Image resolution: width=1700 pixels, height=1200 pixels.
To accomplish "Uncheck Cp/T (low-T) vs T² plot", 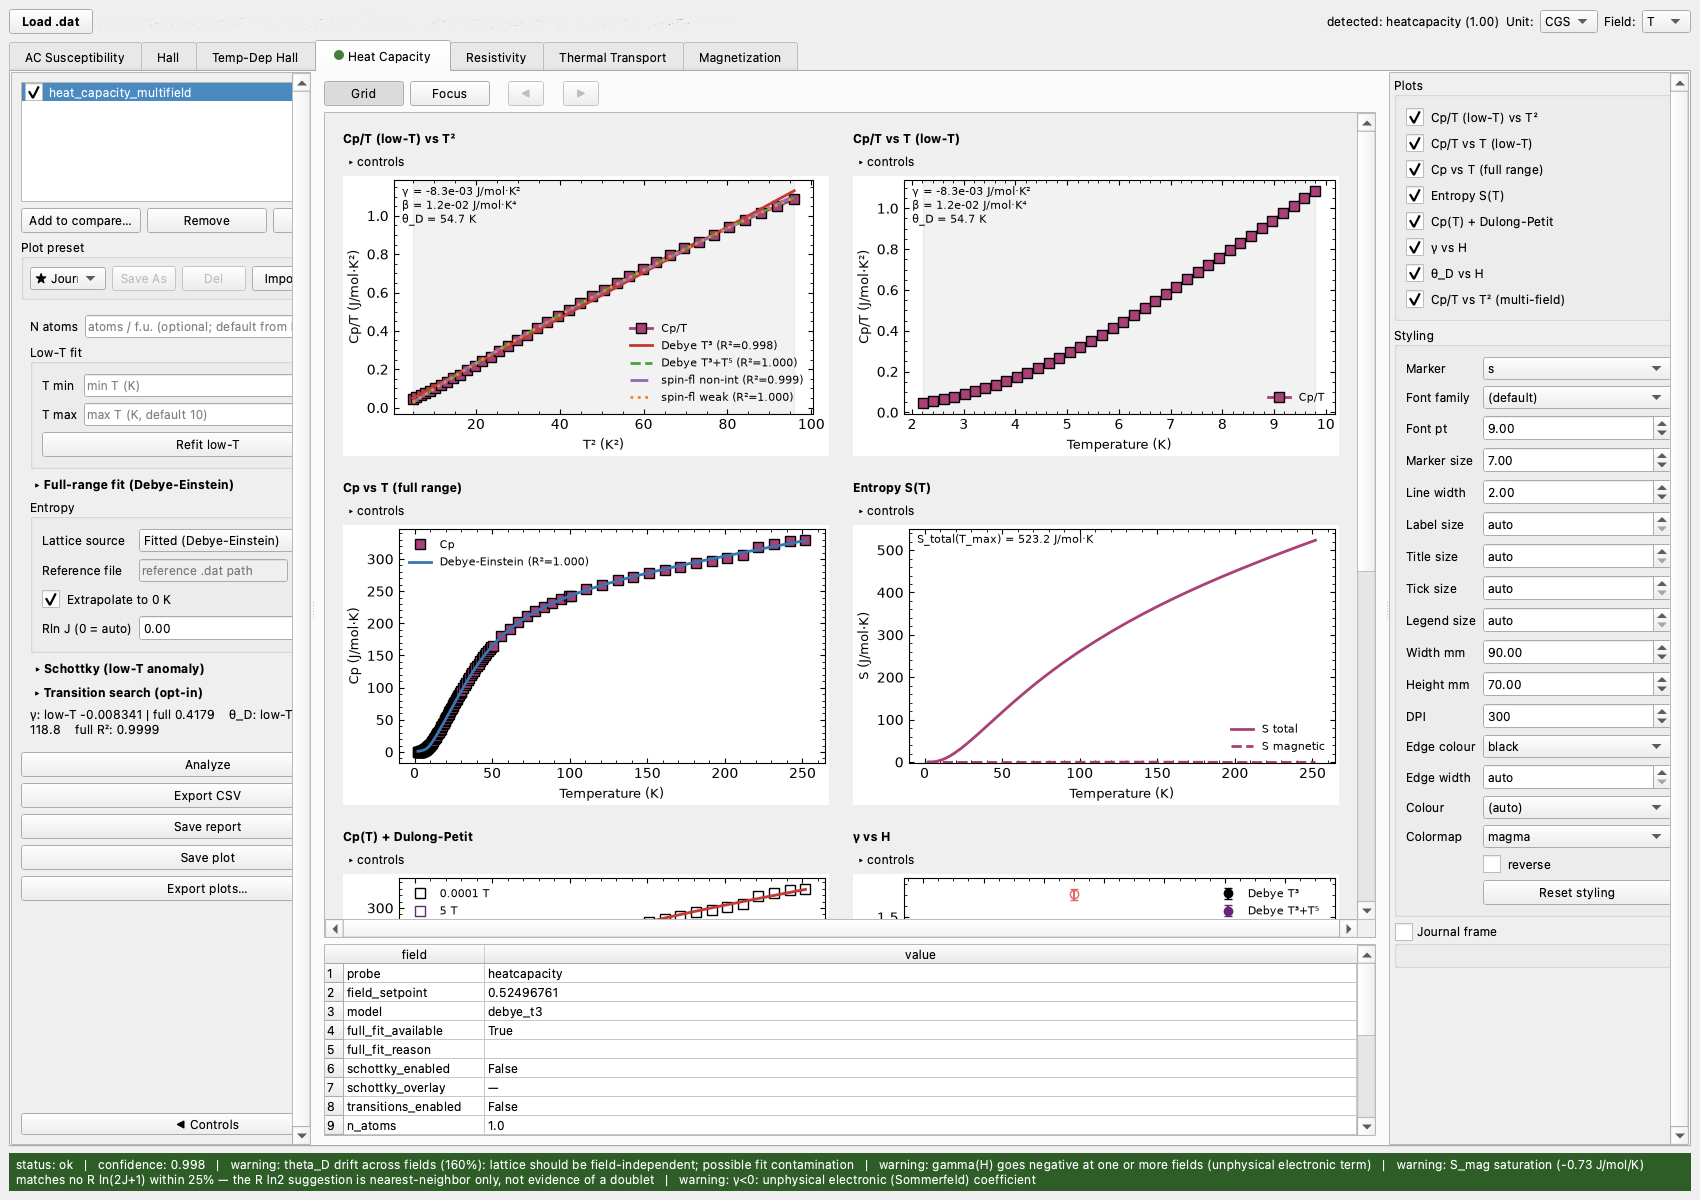I will tap(1414, 117).
